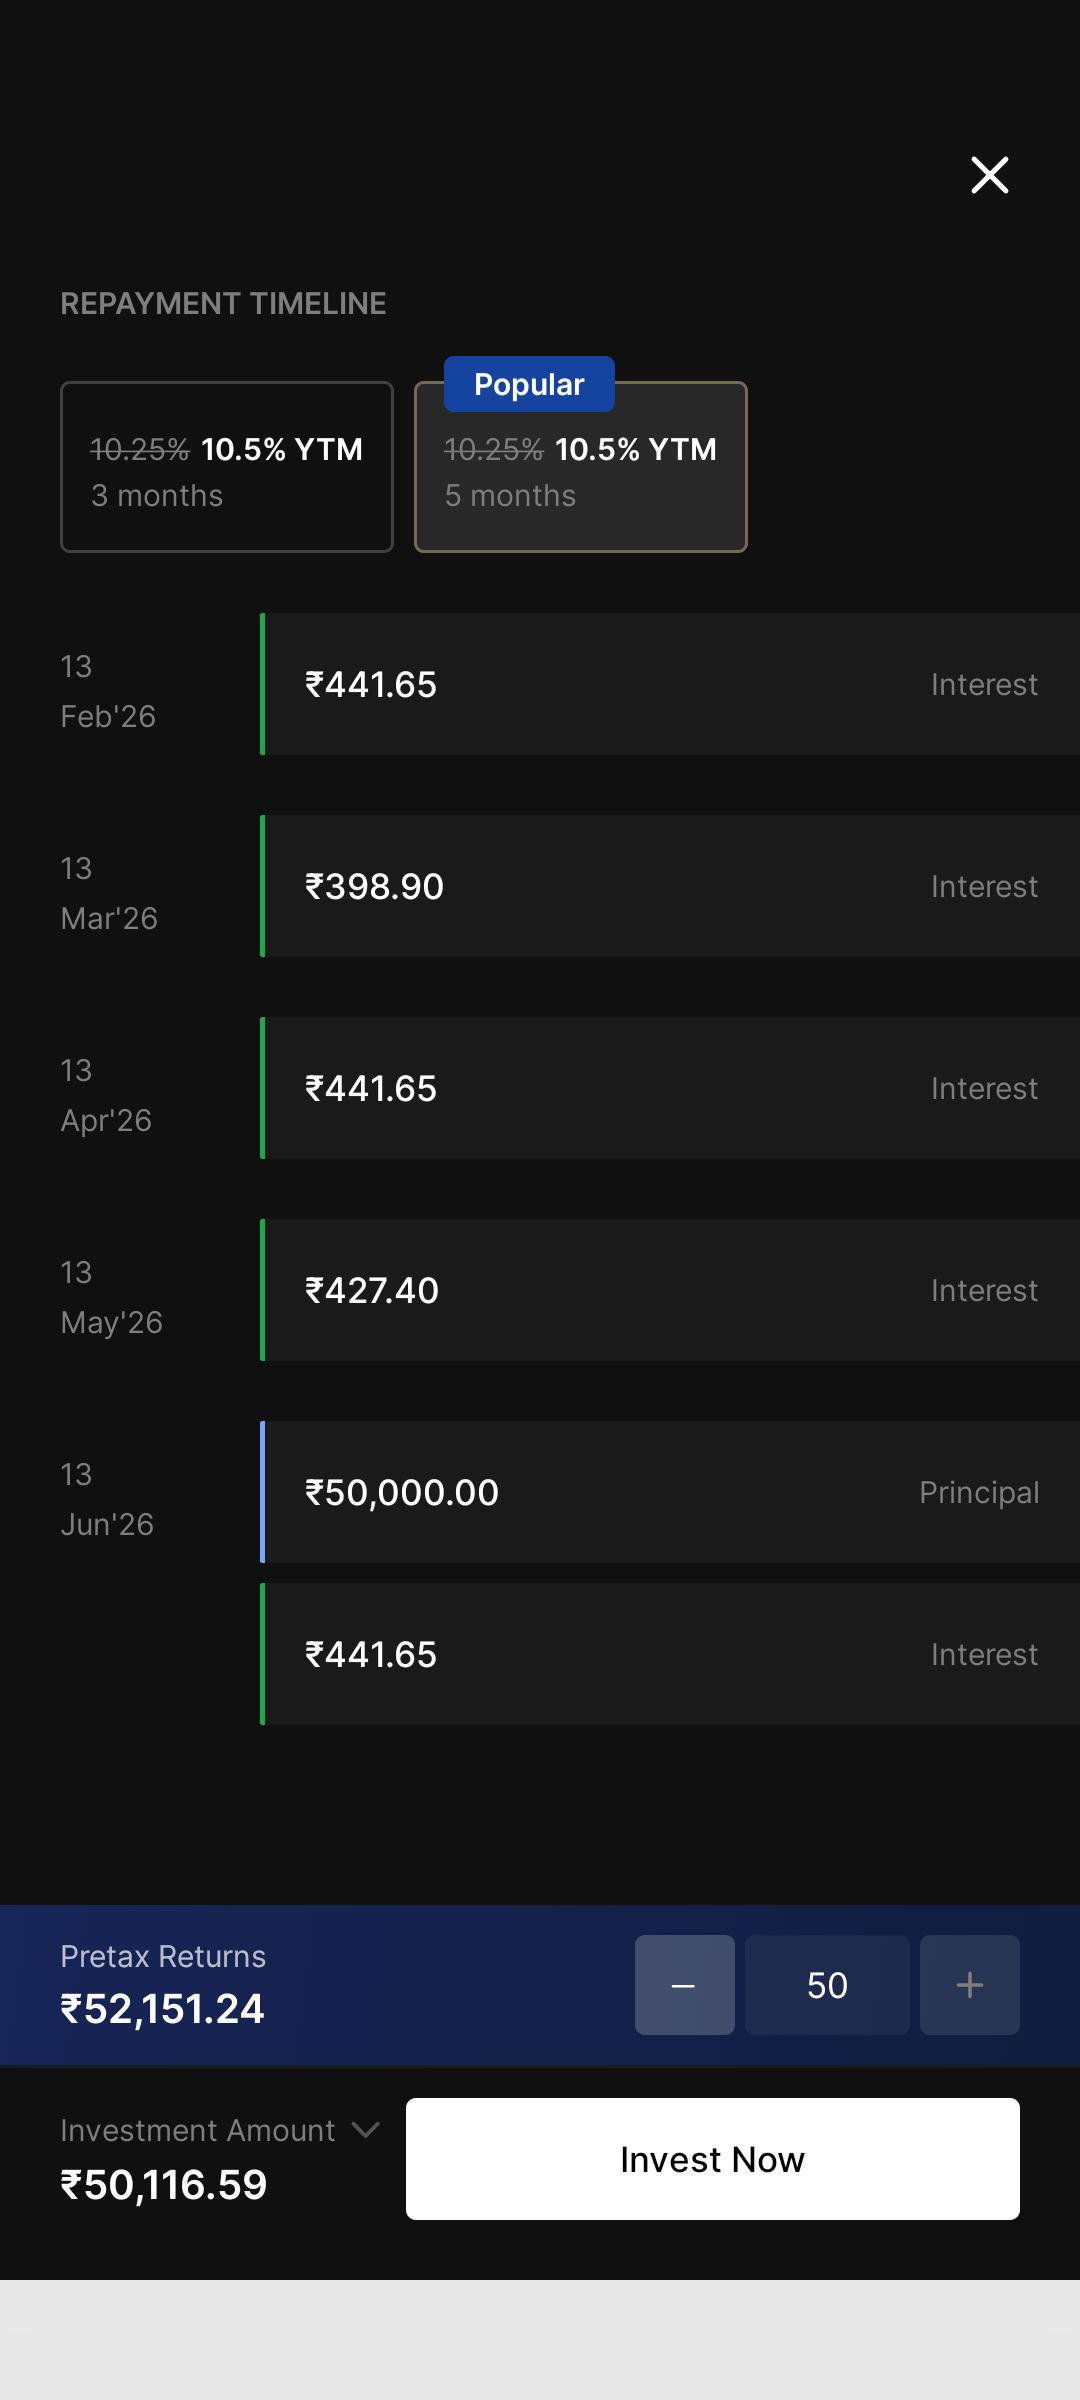The width and height of the screenshot is (1080, 2400).
Task: Tap the 13 Mar'26 ₹398.90 interest row
Action: coord(670,887)
